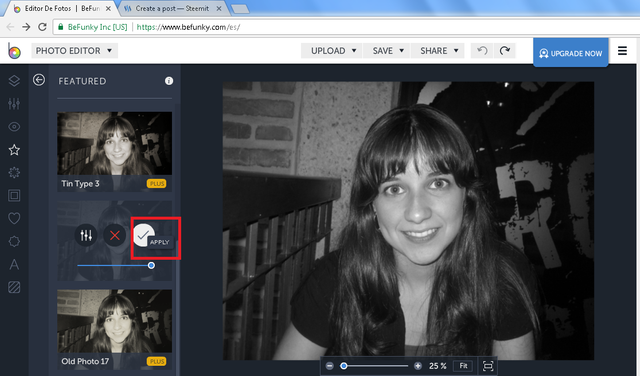Open the Save dropdown menu
The height and width of the screenshot is (376, 640).
pyautogui.click(x=386, y=51)
